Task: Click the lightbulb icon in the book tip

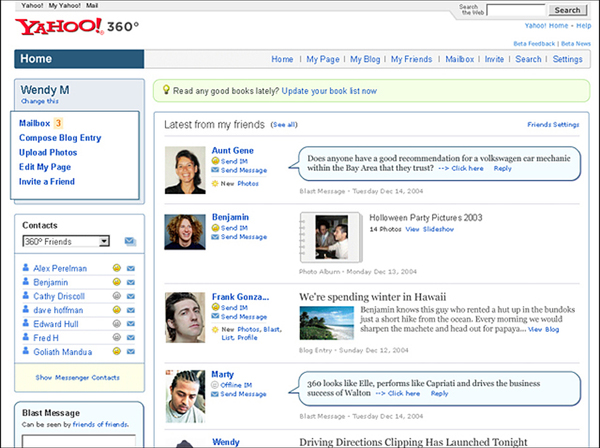Action: (x=164, y=91)
